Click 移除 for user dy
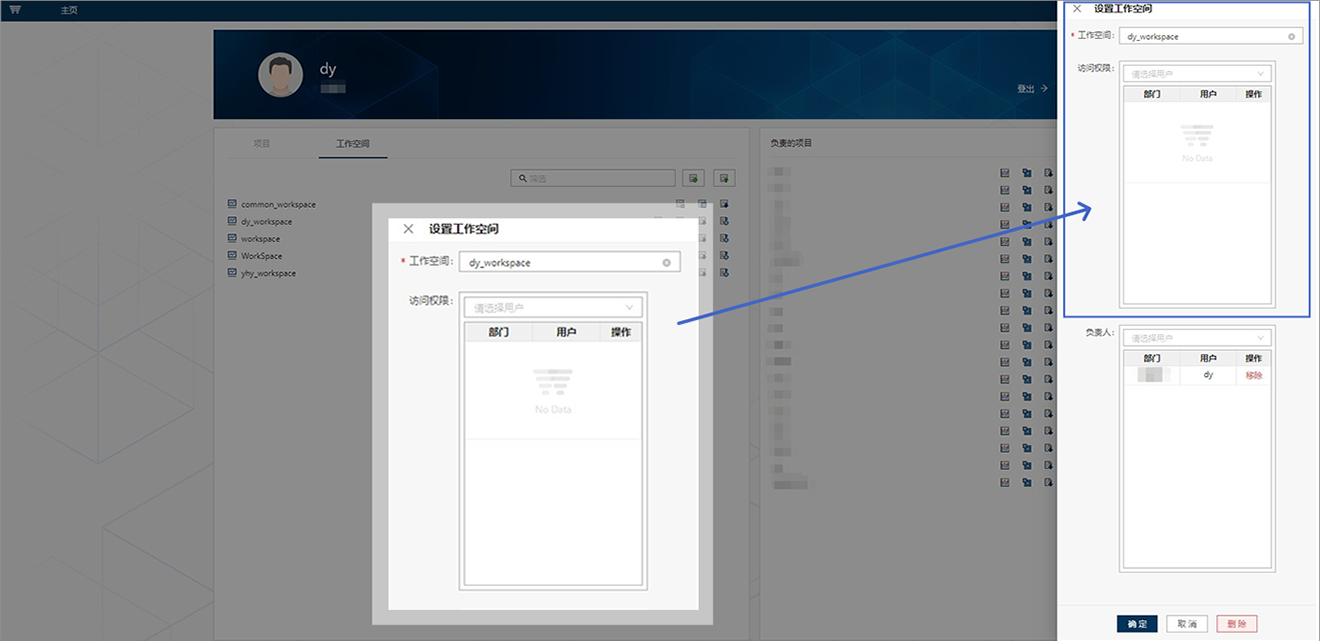This screenshot has height=641, width=1320. 1254,375
